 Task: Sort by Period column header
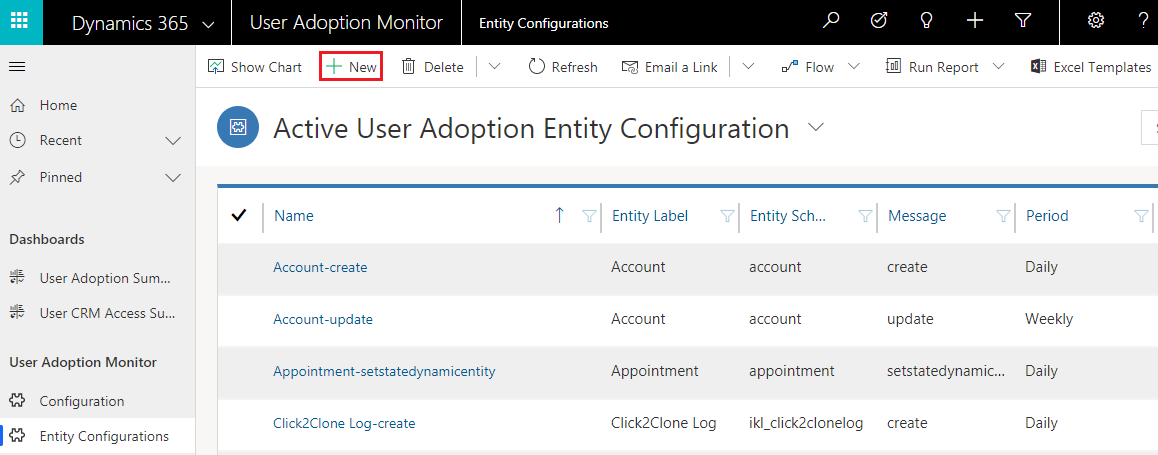(1047, 216)
